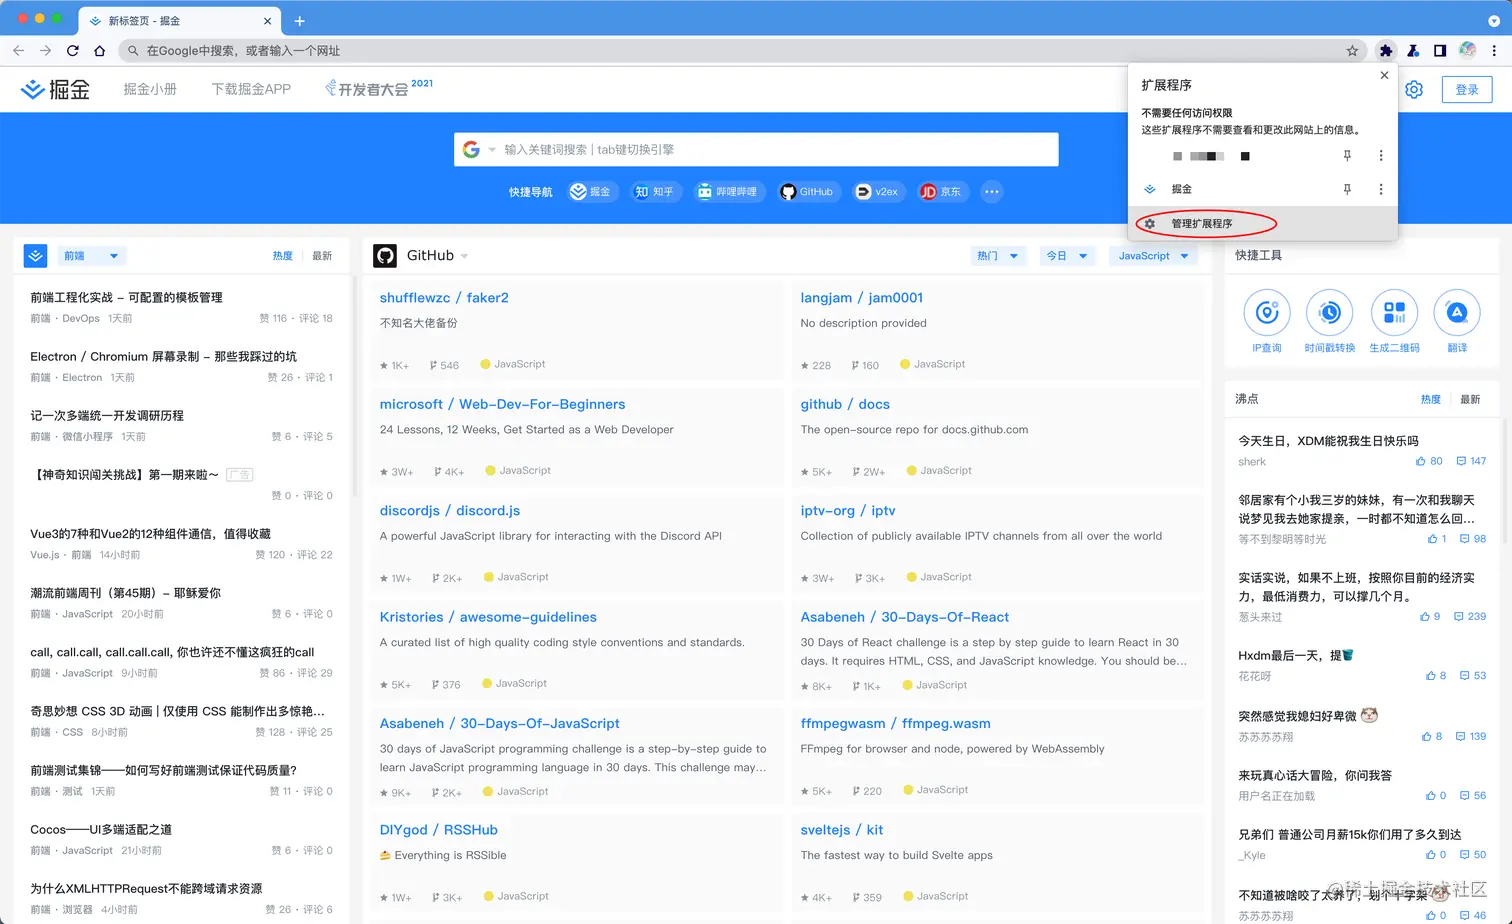Viewport: 1512px width, 924px height.
Task: Open the Chrome three-dot menu
Action: (x=1494, y=50)
